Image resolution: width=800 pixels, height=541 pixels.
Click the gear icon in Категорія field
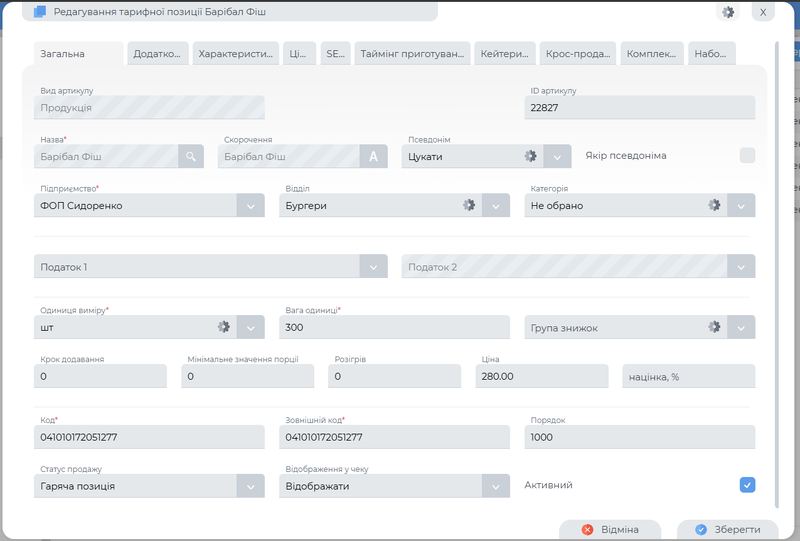pos(714,205)
